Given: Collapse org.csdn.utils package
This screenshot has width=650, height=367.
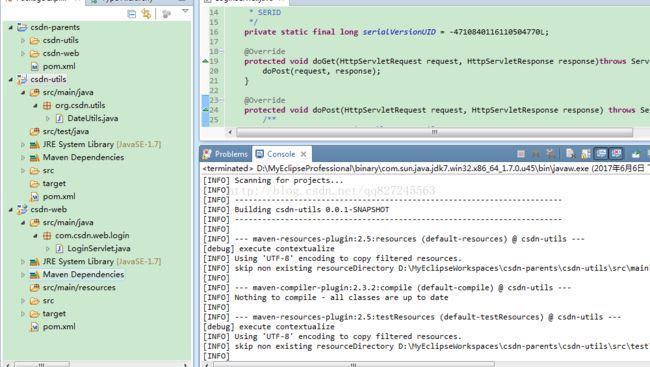Looking at the screenshot, I should [36, 105].
